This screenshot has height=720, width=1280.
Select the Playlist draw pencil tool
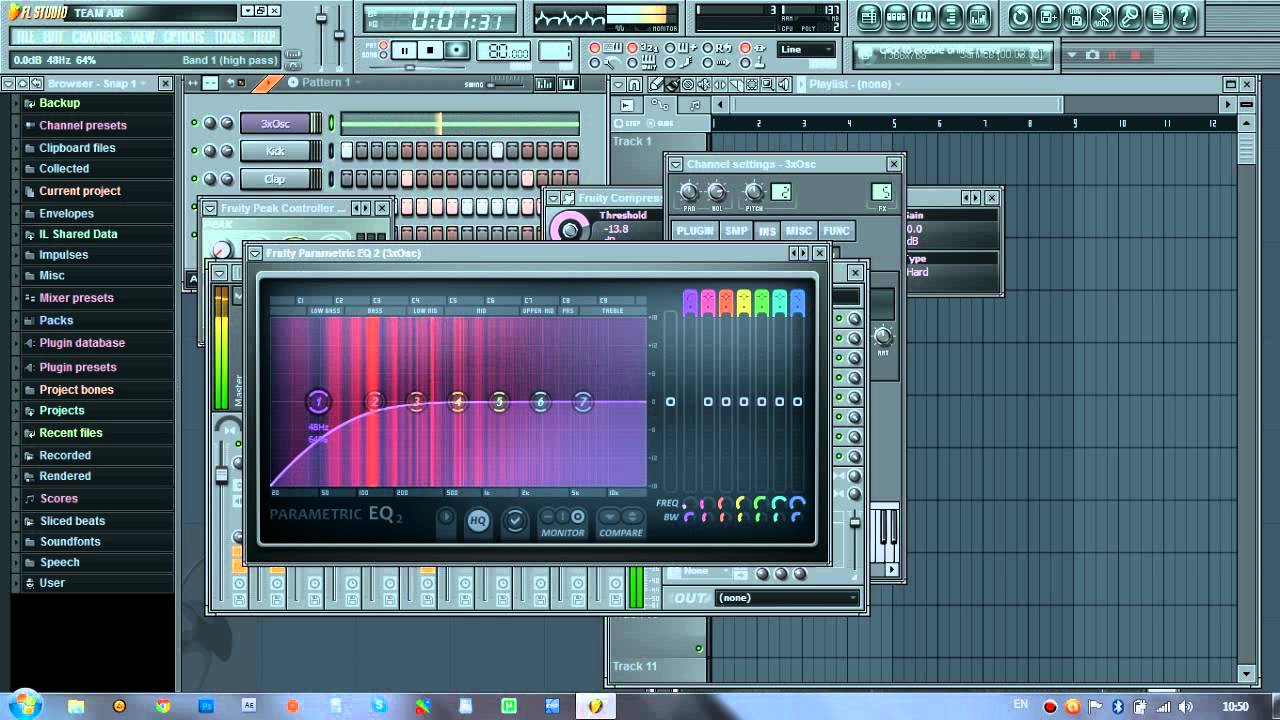pos(655,84)
